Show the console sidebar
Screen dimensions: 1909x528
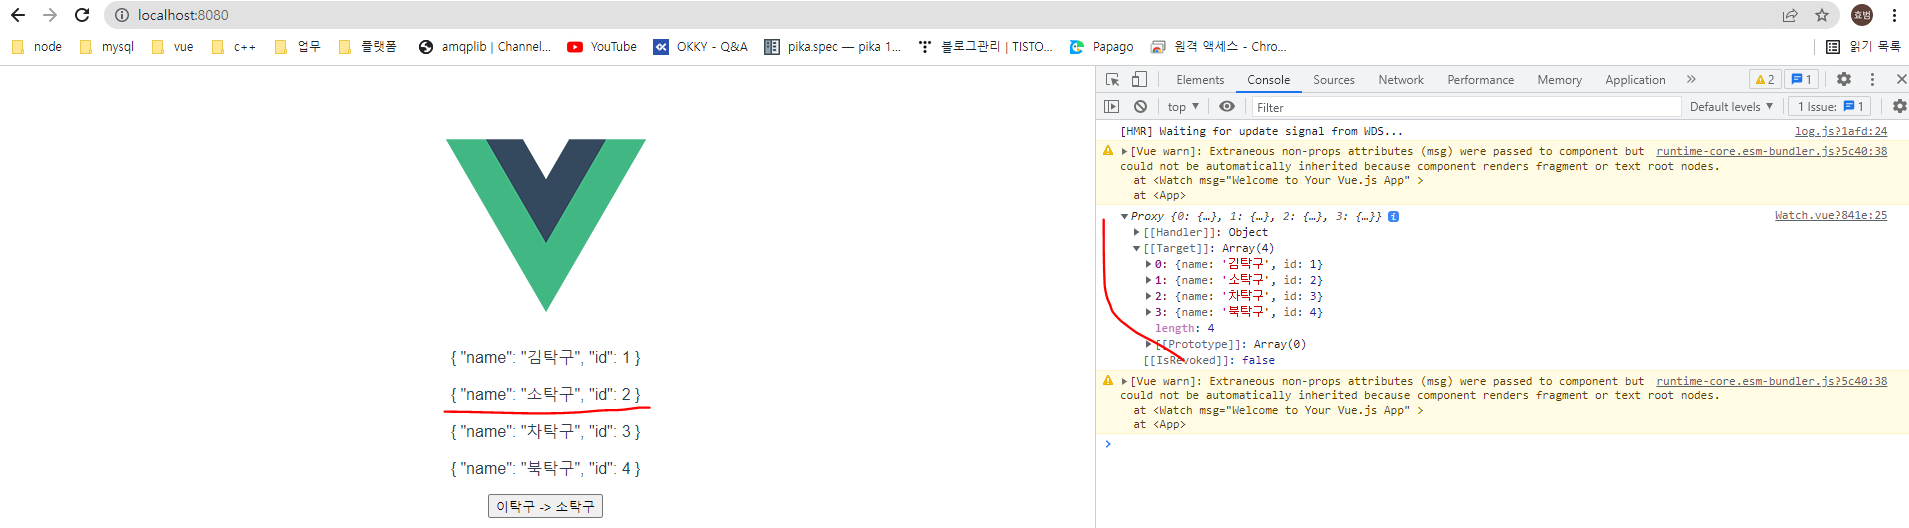1111,106
